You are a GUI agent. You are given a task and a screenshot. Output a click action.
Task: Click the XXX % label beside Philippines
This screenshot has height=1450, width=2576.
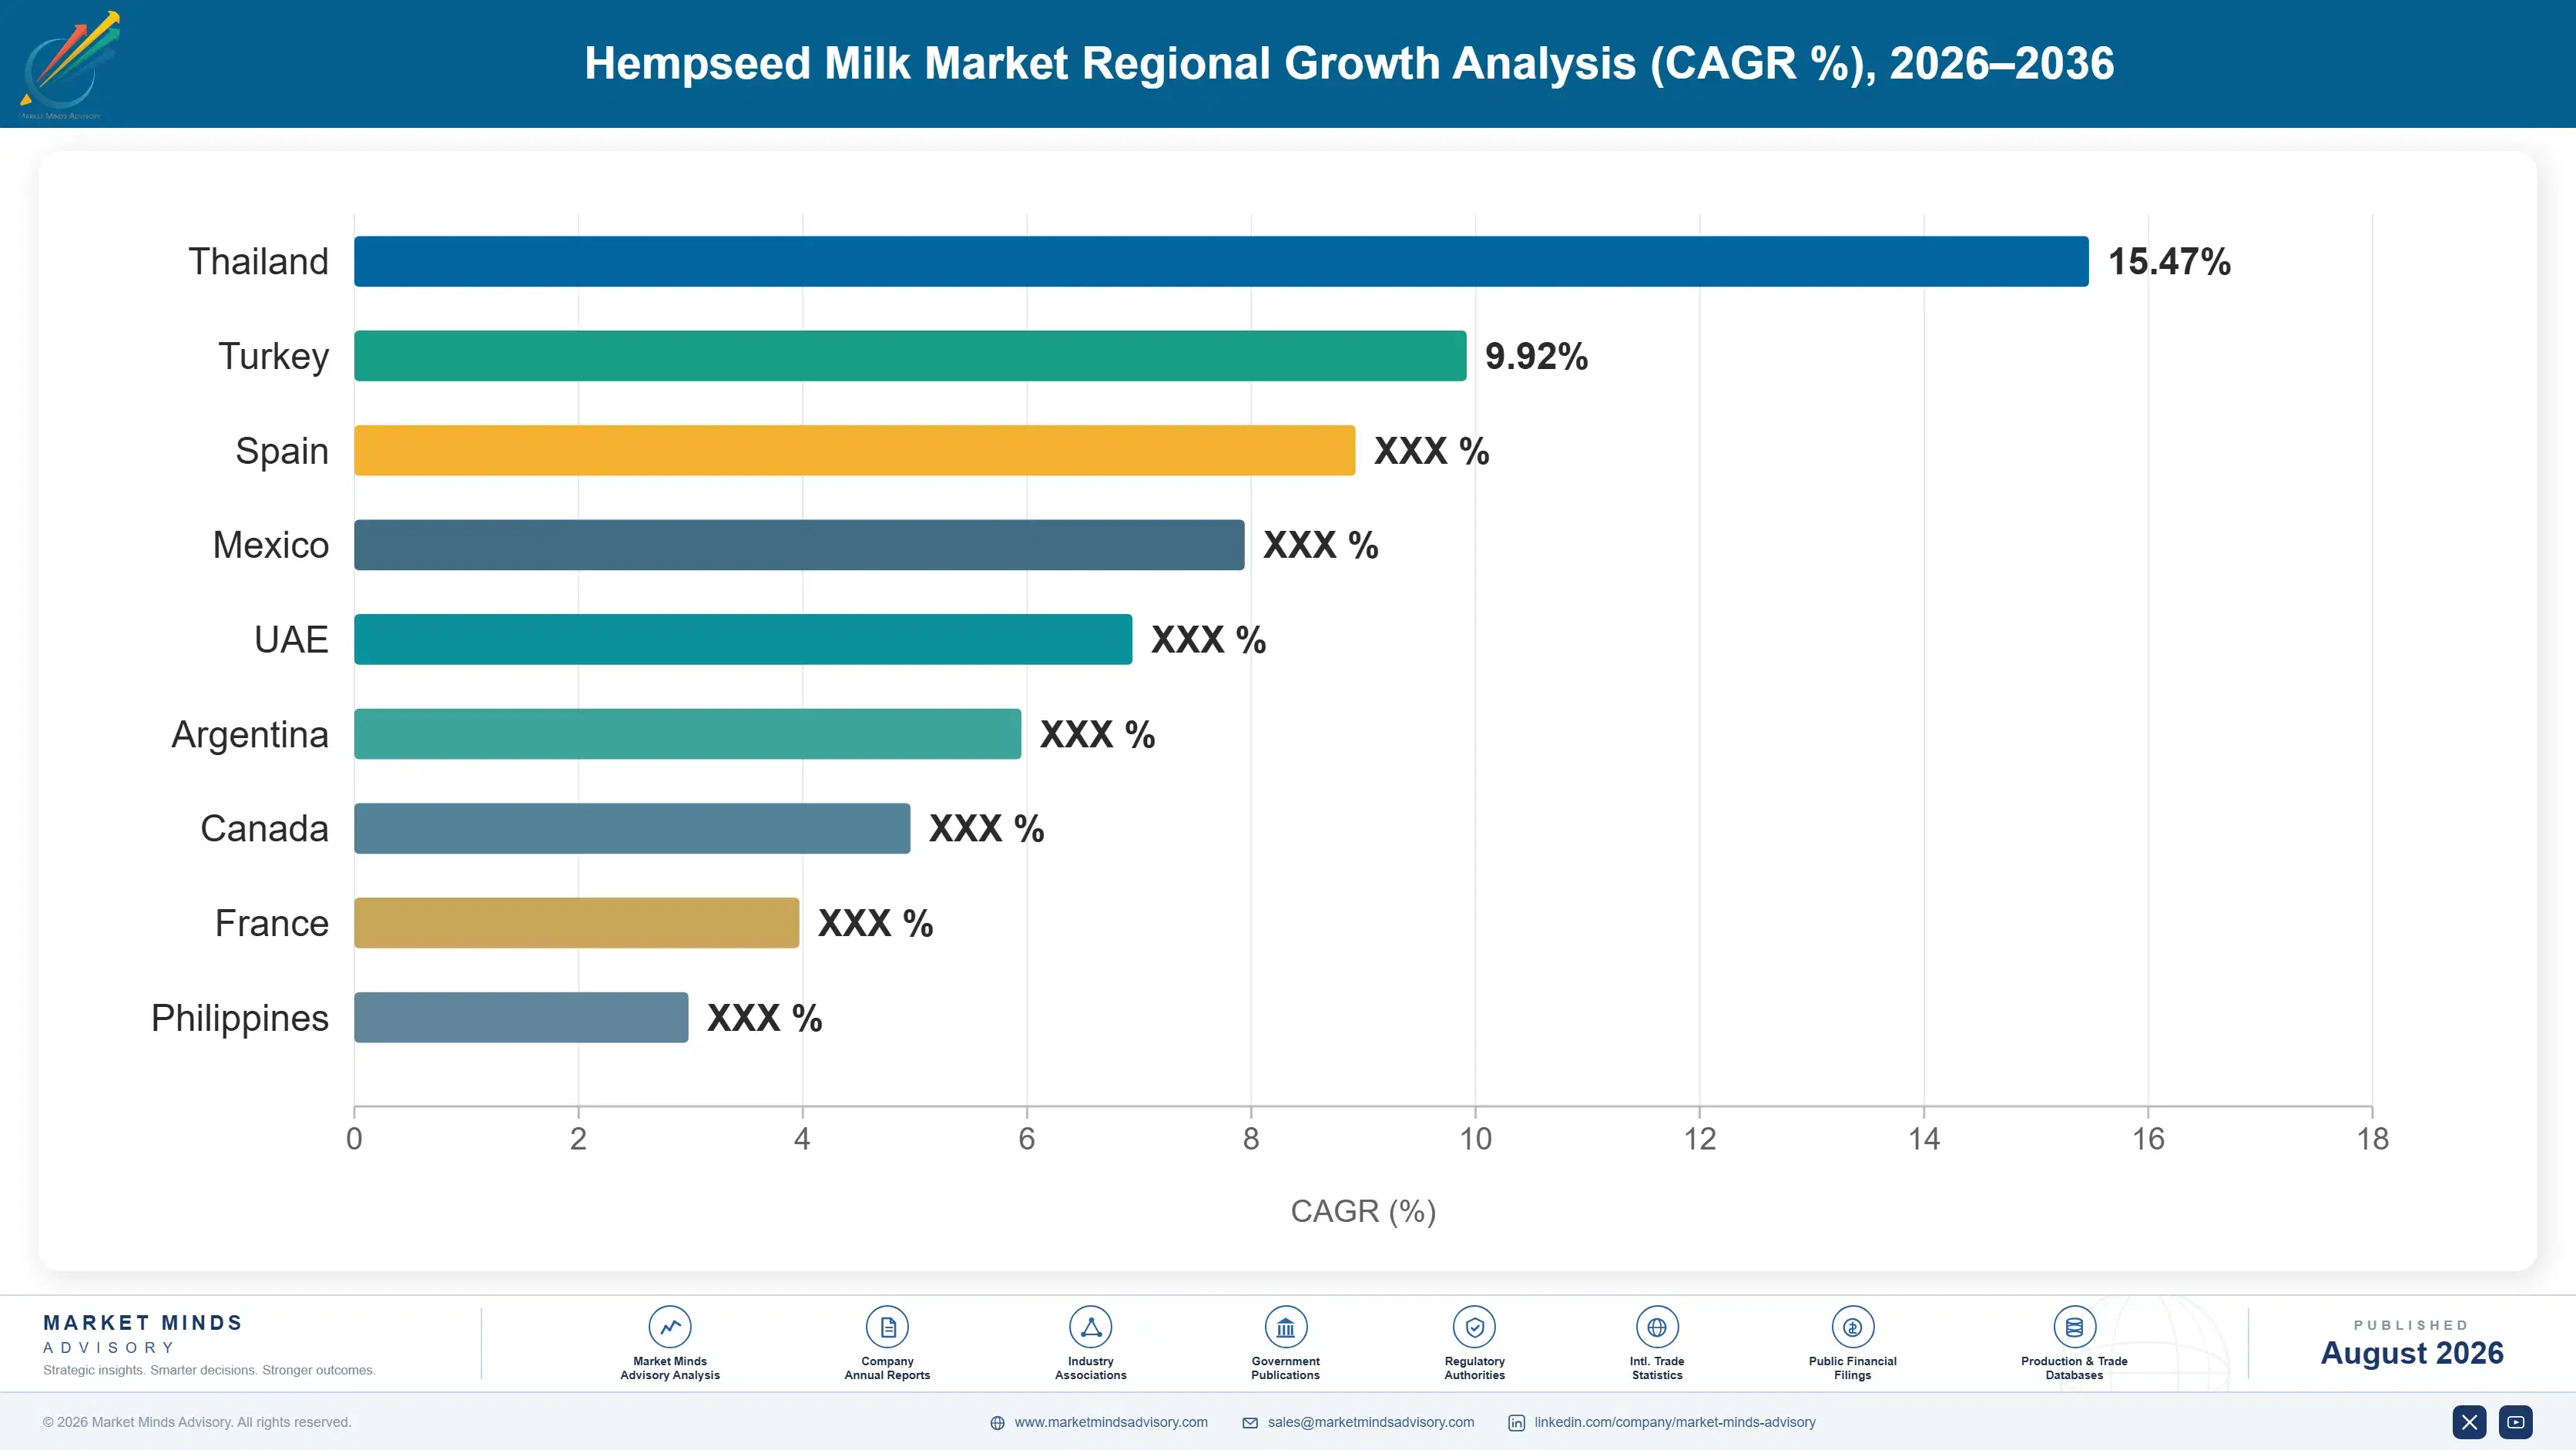(765, 1018)
